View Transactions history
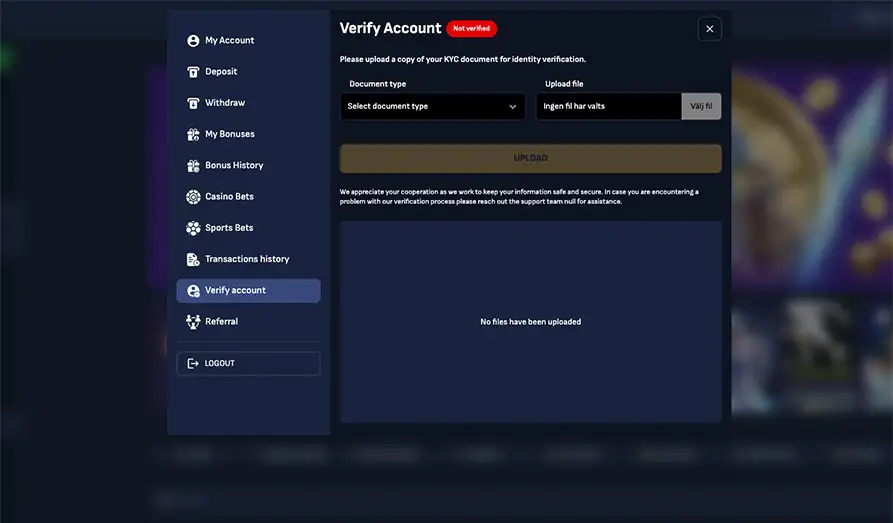893x523 pixels. coord(248,259)
